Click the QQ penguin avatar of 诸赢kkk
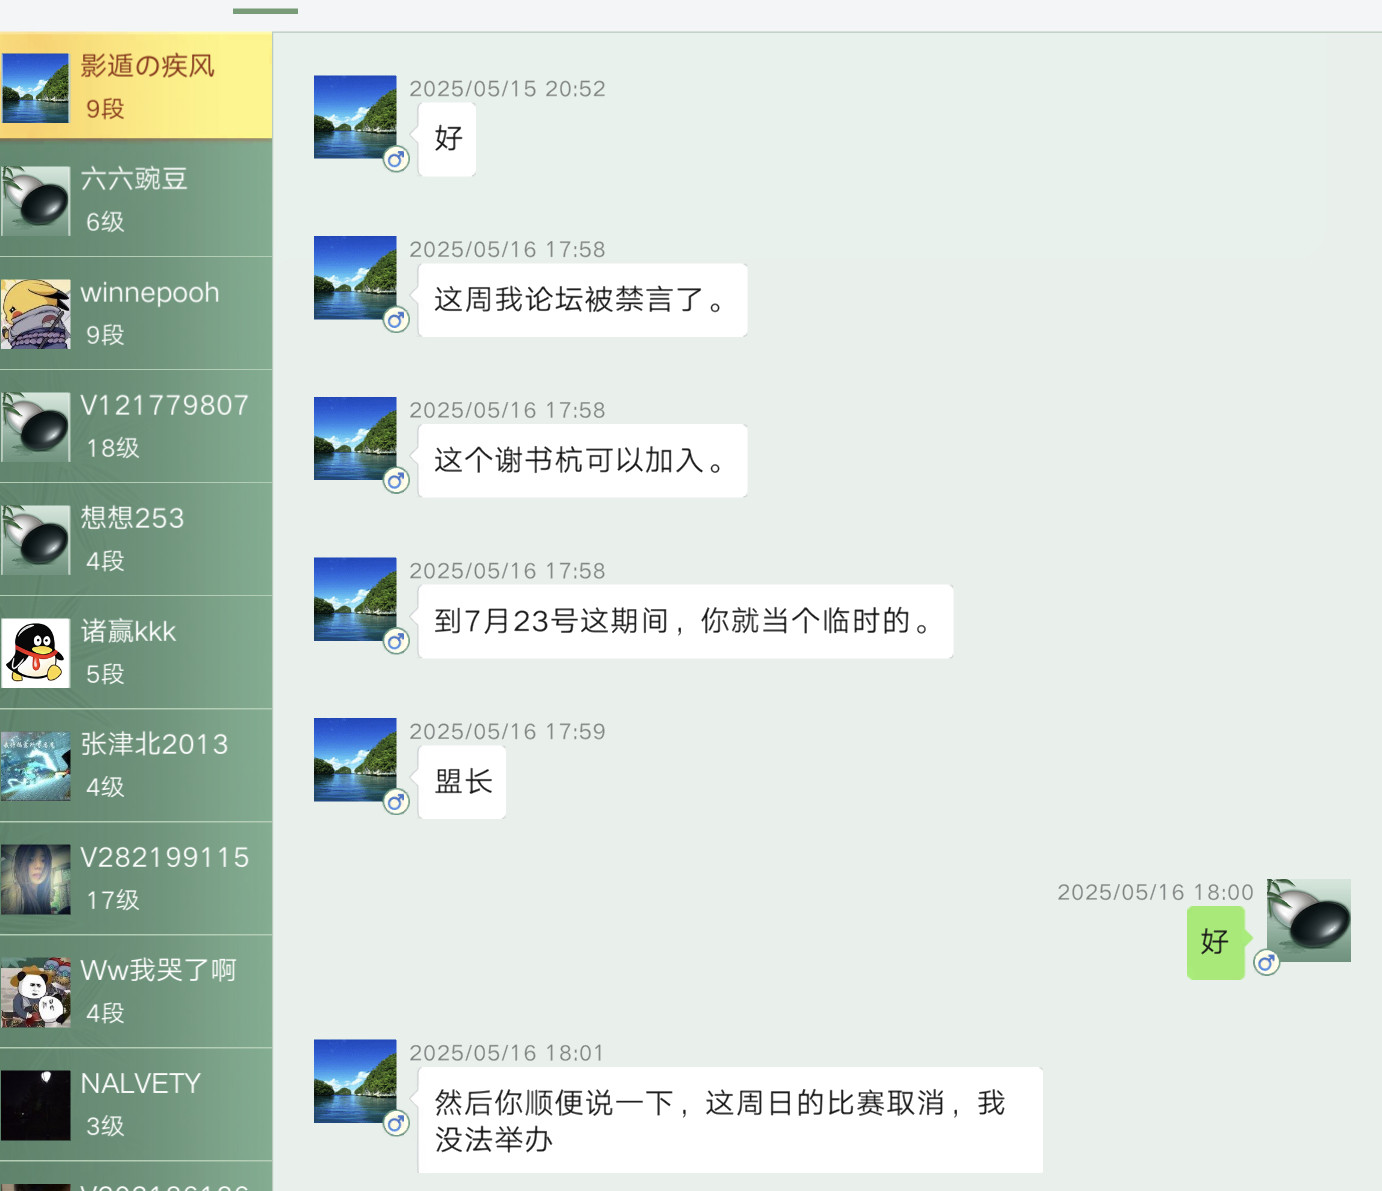The height and width of the screenshot is (1191, 1382). (36, 653)
